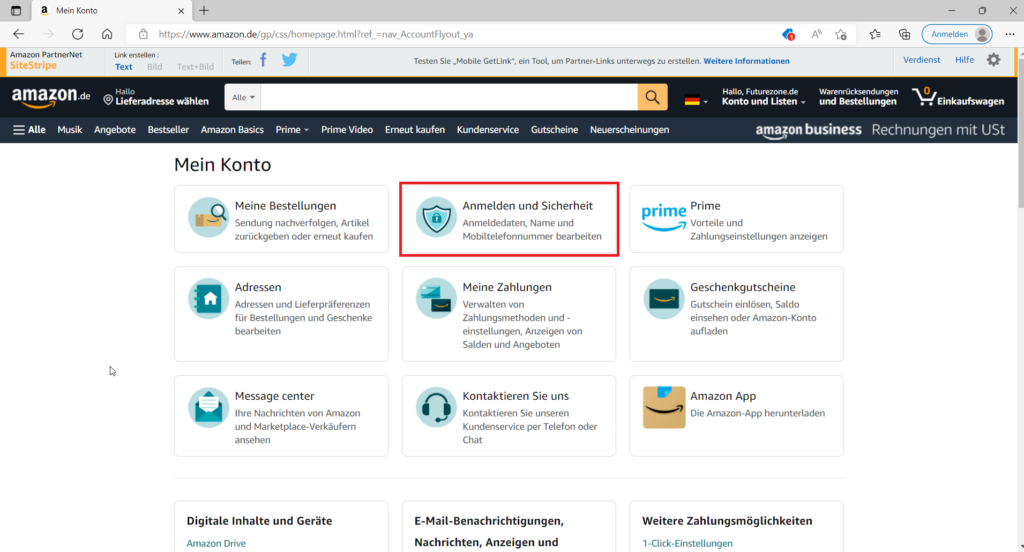The height and width of the screenshot is (552, 1024).
Task: Open Meine Zahlungen cards icon
Action: 436,299
